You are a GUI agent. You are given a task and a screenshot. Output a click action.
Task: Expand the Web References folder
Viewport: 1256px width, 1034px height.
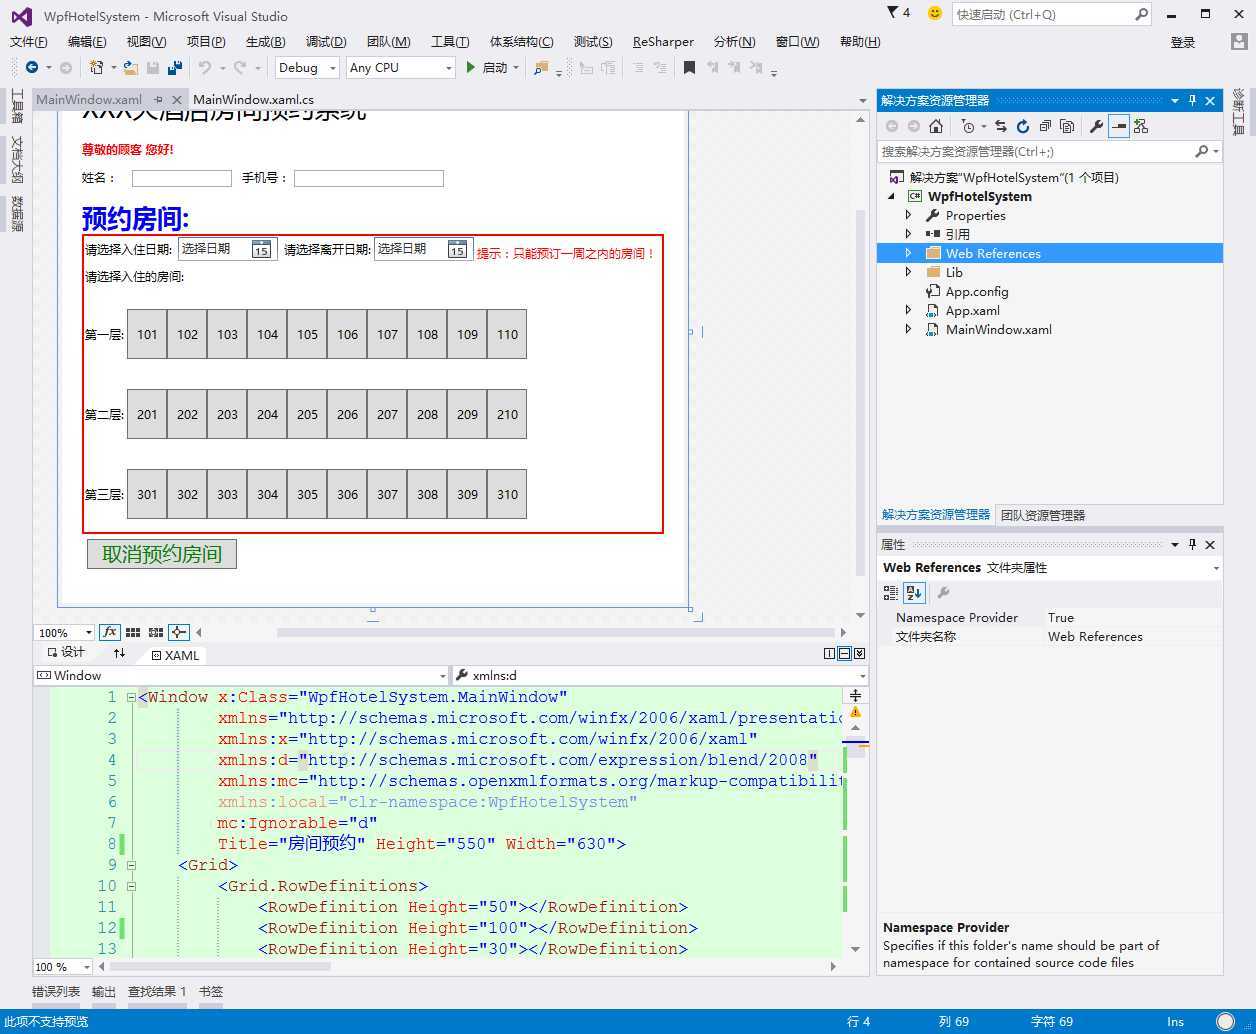(x=908, y=253)
